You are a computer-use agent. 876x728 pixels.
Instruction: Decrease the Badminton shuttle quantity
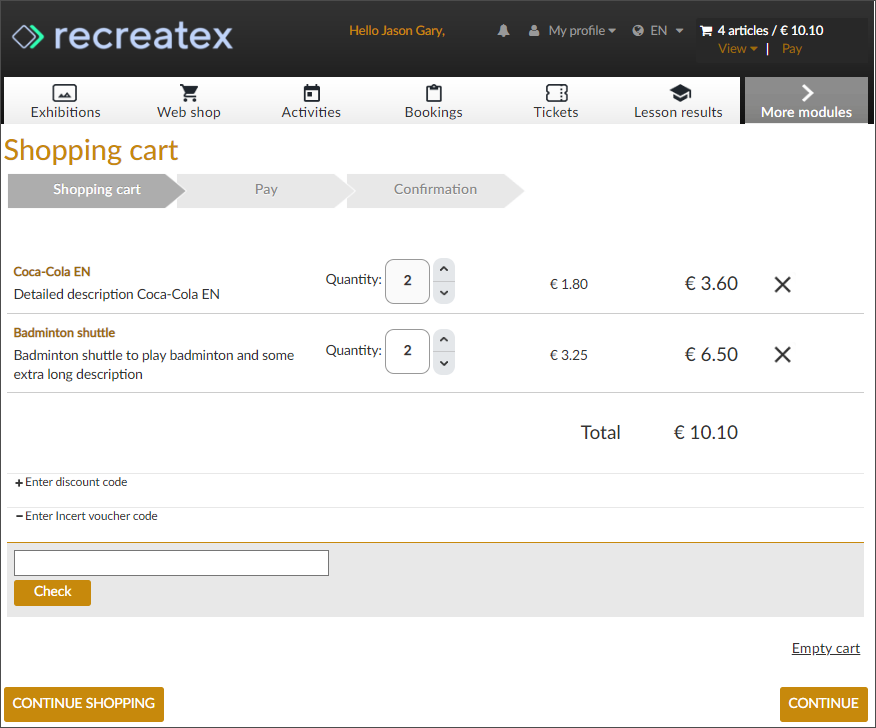(443, 363)
